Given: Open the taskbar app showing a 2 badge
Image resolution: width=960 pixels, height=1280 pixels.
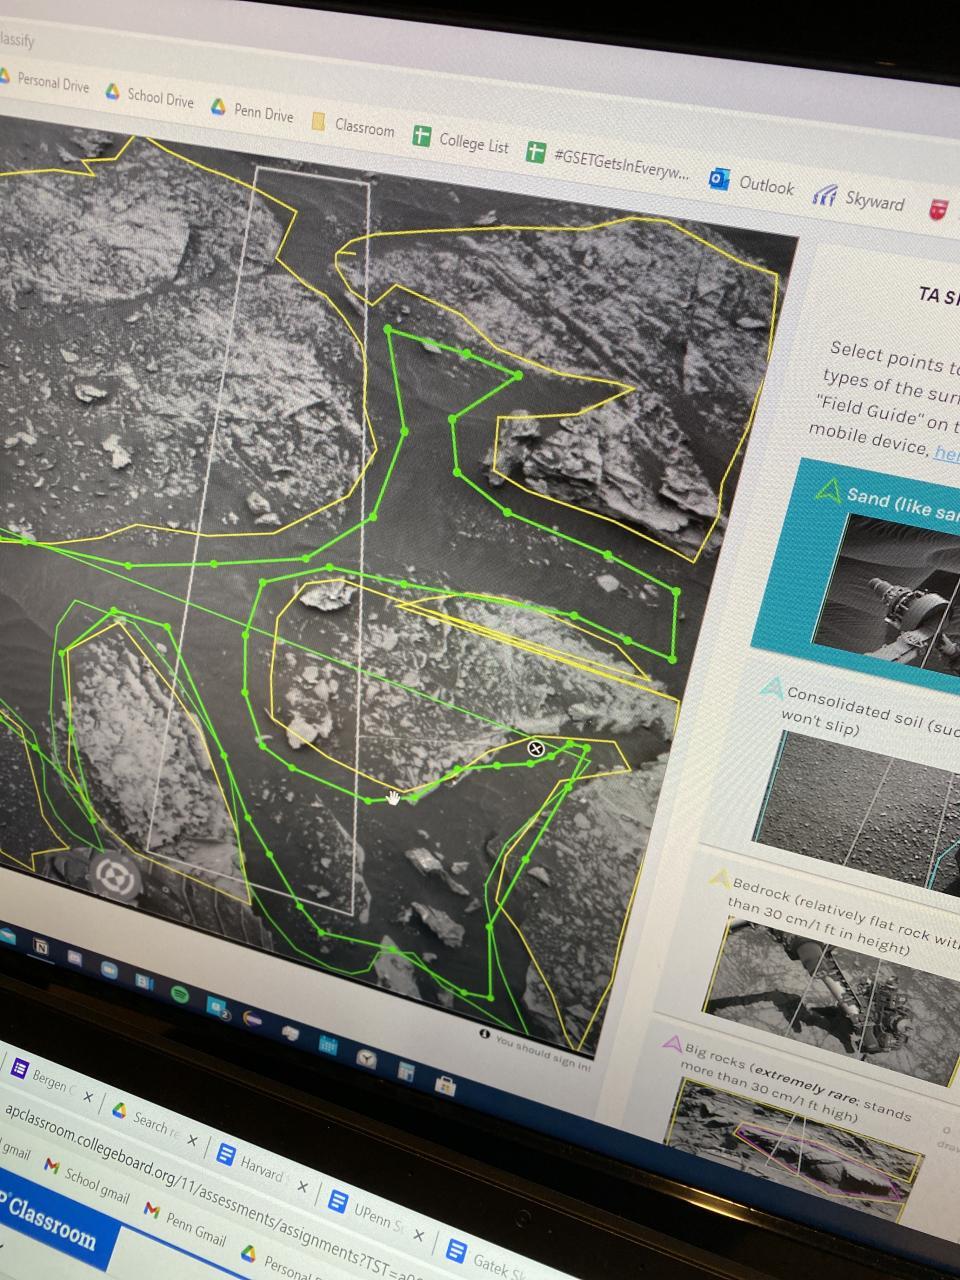Looking at the screenshot, I should pos(216,1007).
